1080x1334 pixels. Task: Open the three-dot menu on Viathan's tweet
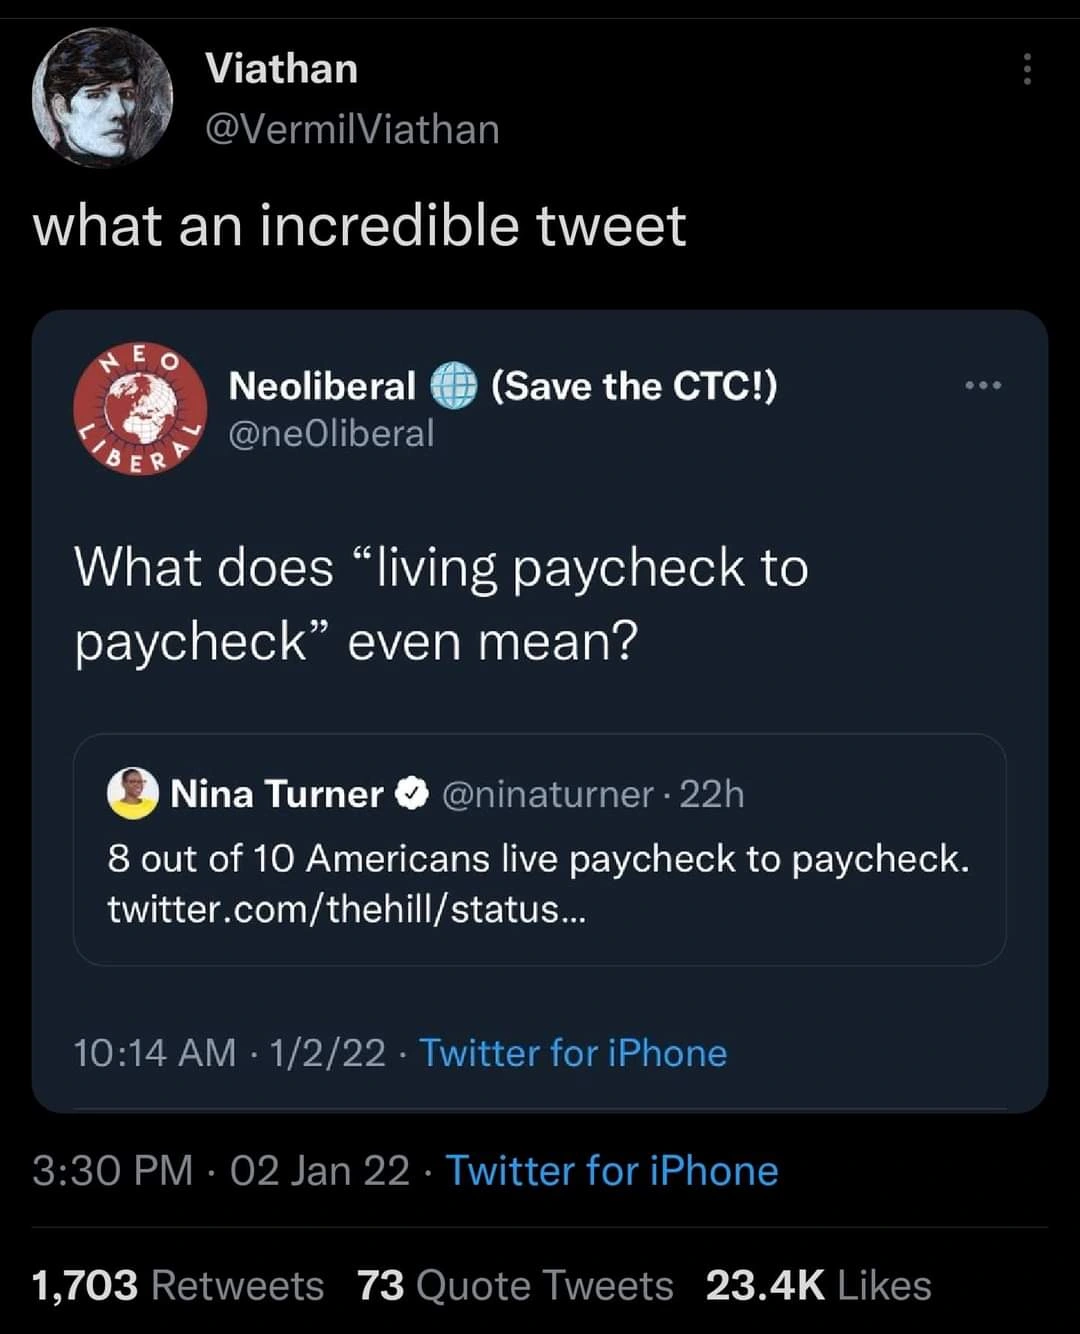click(1026, 69)
